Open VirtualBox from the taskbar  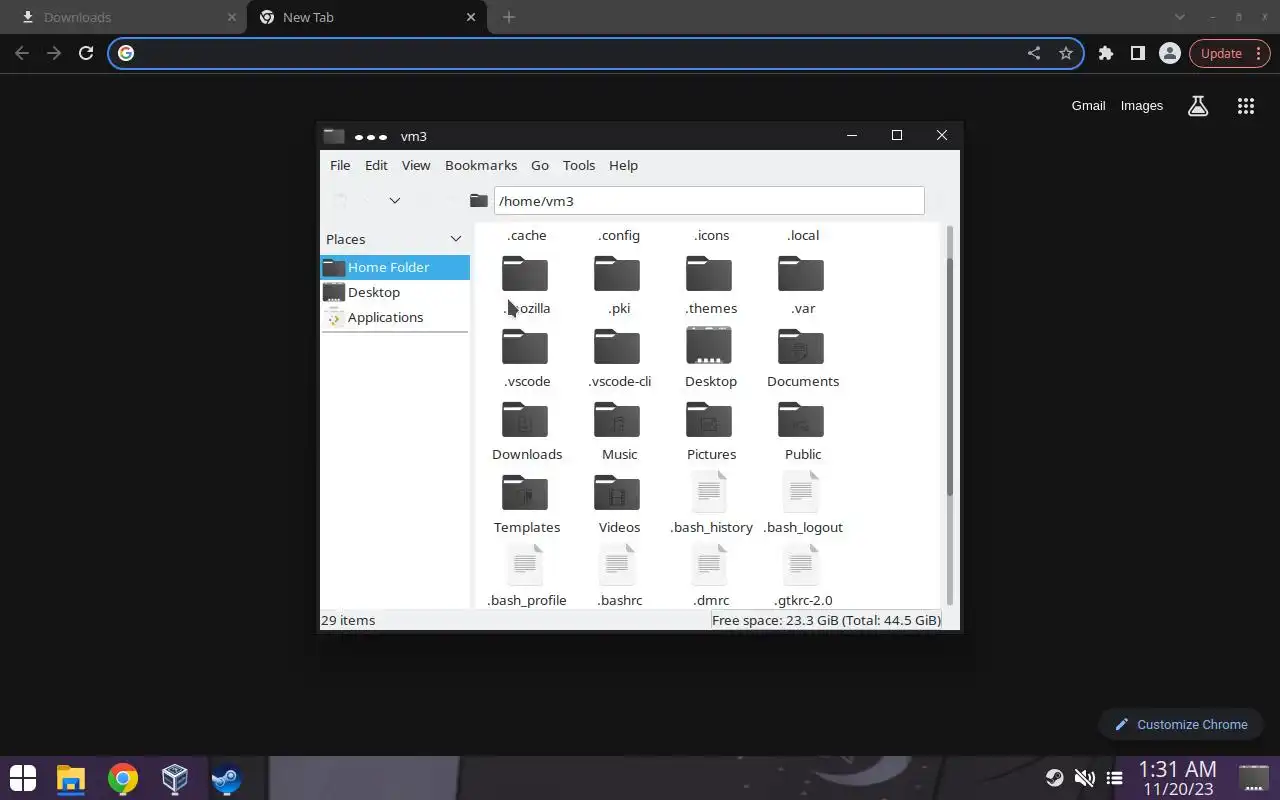click(x=175, y=778)
